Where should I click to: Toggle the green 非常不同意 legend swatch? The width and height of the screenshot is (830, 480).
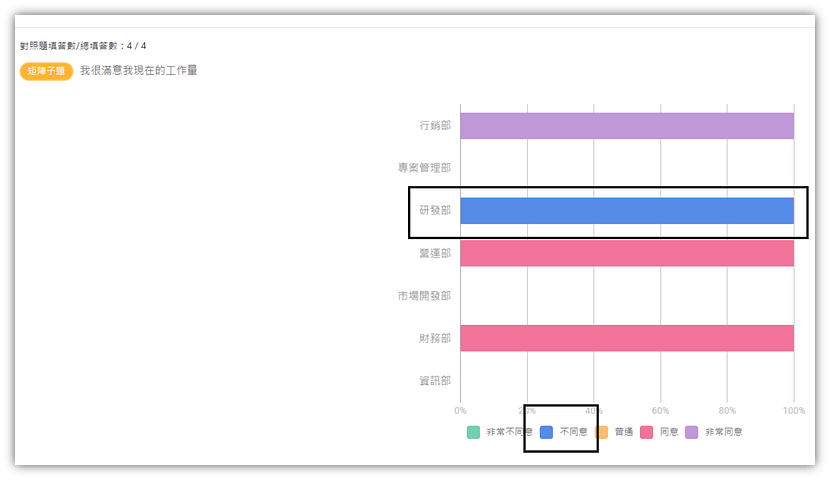(473, 432)
